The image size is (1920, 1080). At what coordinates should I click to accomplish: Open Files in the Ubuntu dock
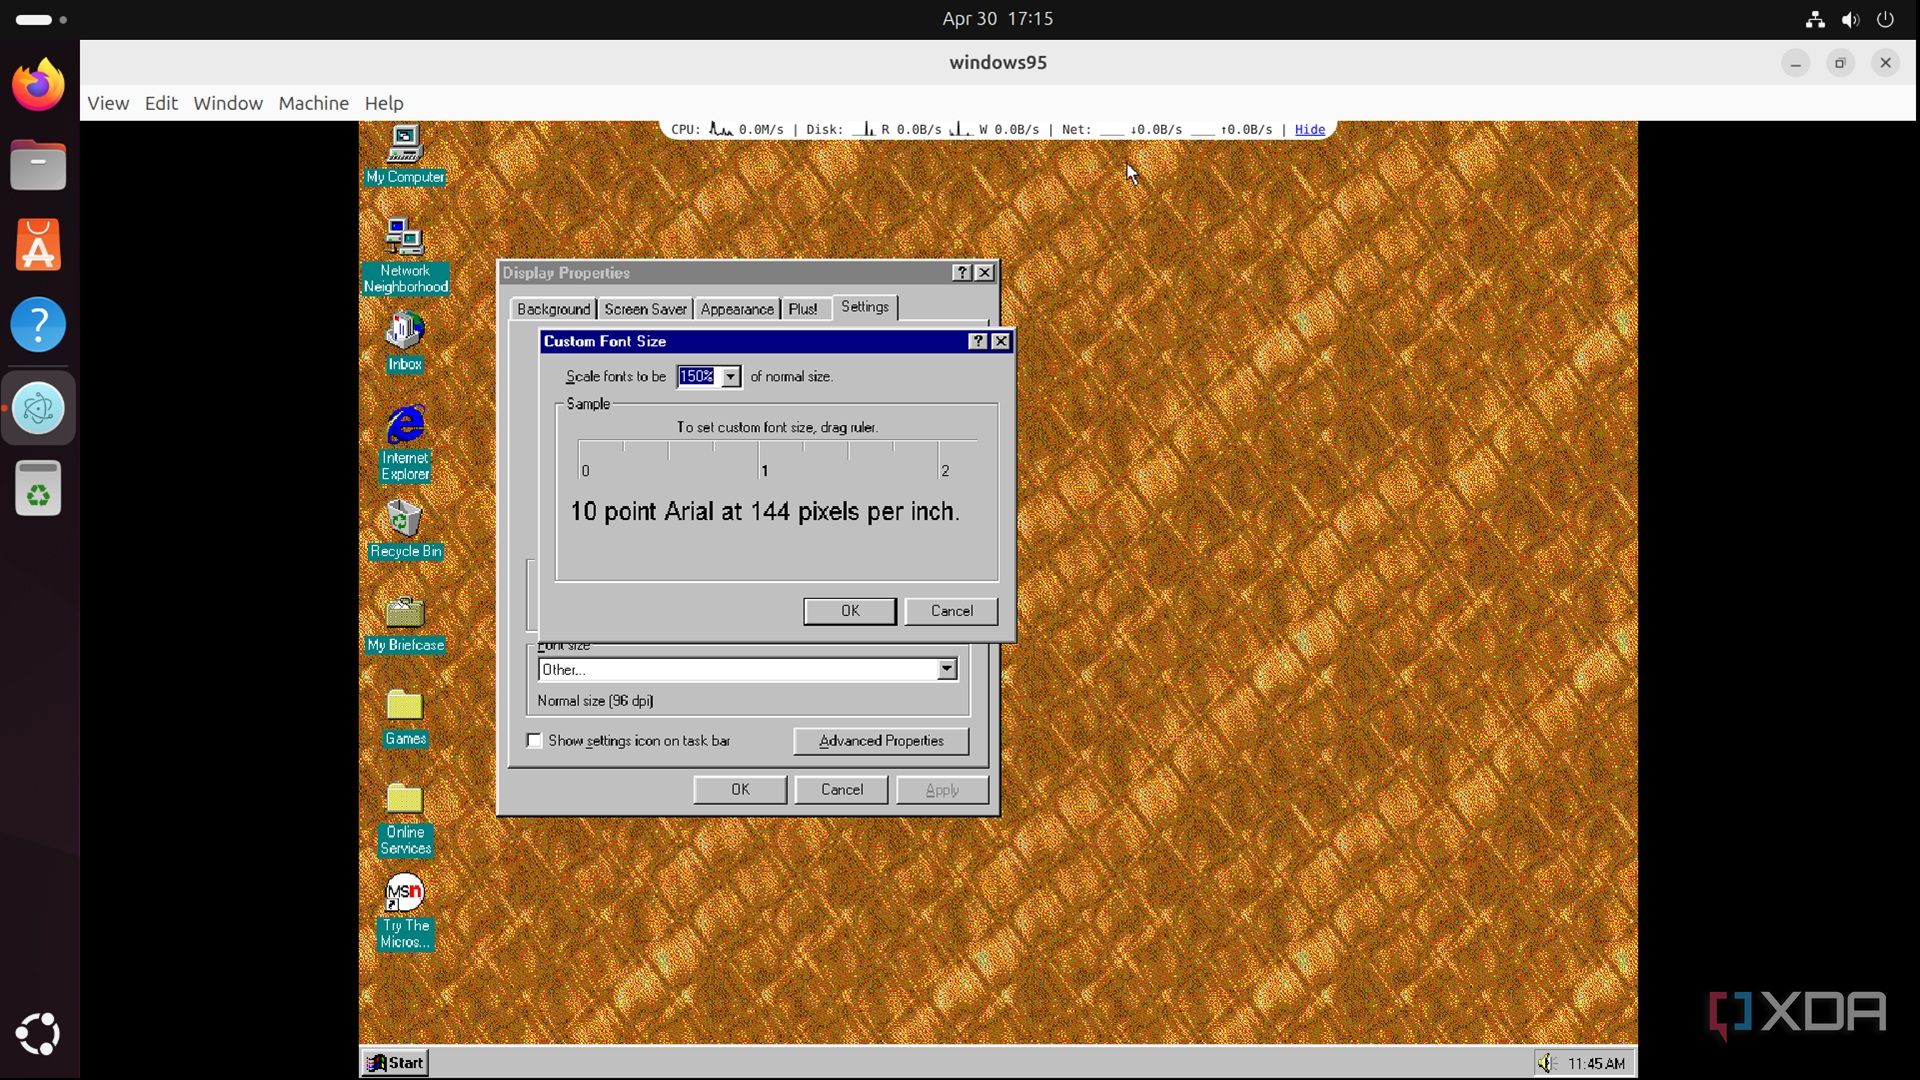[x=38, y=165]
